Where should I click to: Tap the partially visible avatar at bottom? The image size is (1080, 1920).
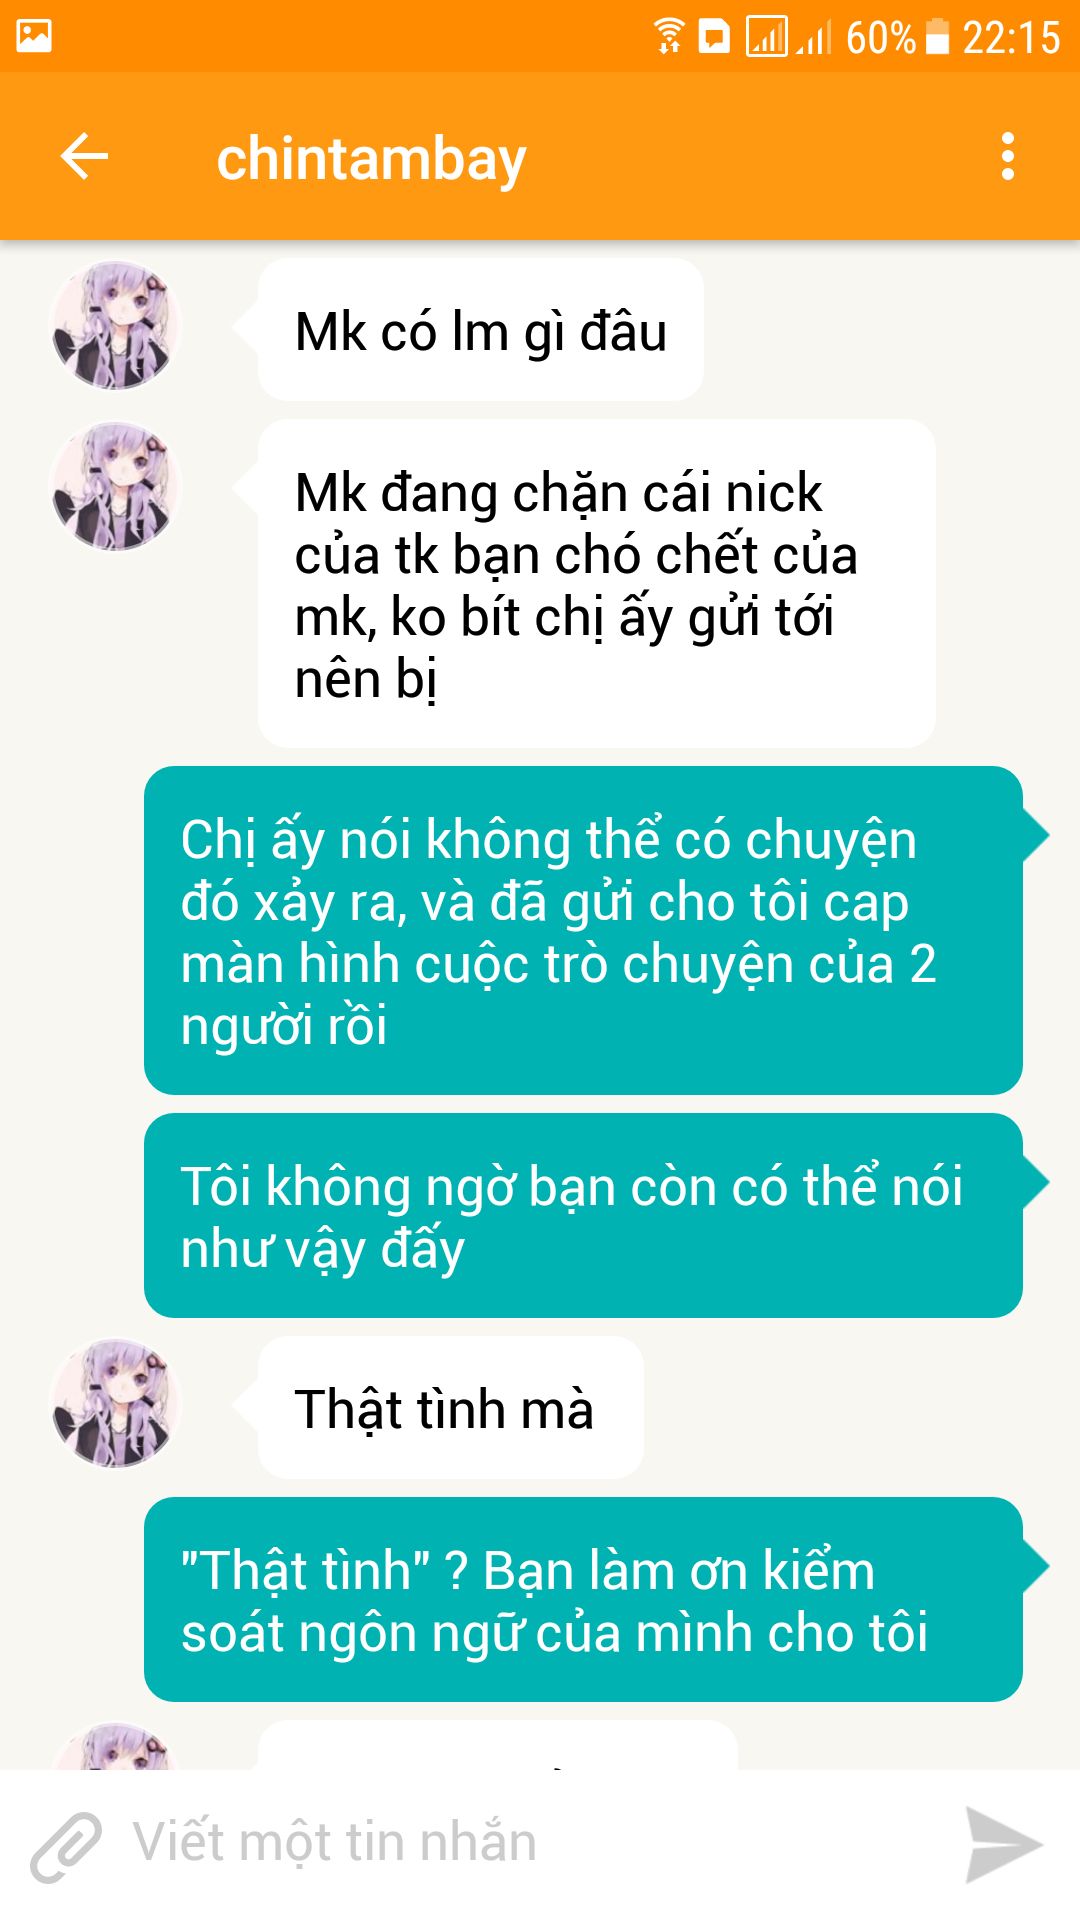[115, 1746]
